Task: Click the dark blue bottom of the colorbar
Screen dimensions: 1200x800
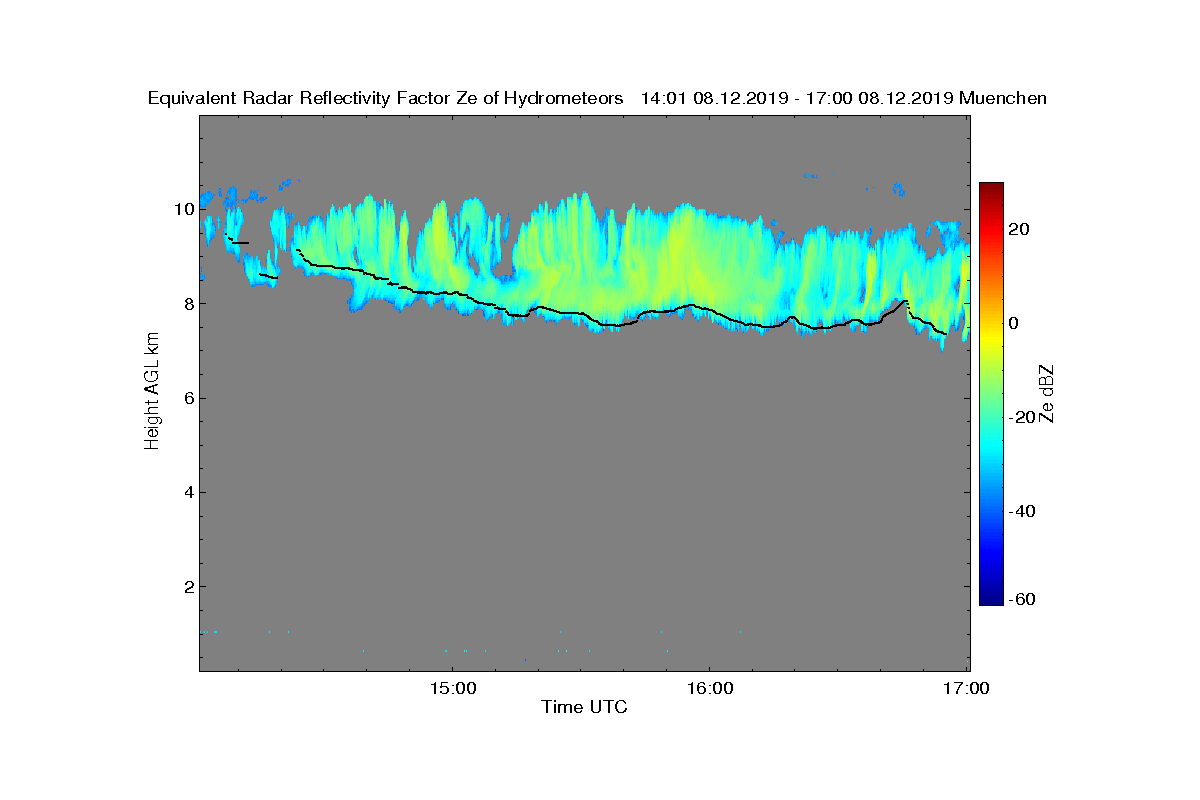Action: point(991,598)
